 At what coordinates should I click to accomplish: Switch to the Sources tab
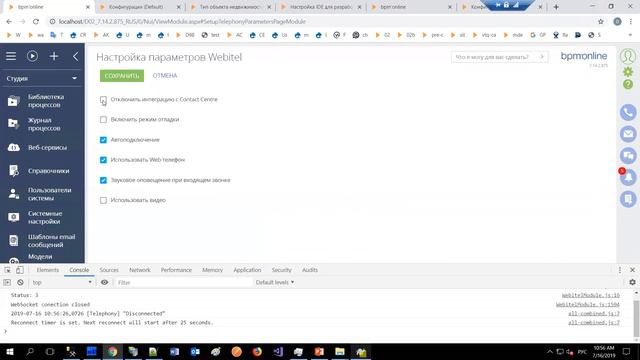tap(109, 270)
